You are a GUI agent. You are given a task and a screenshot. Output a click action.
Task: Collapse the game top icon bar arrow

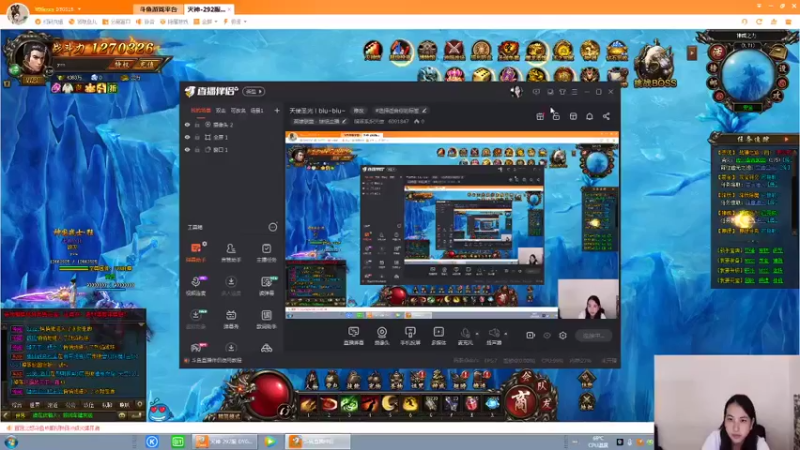692,53
